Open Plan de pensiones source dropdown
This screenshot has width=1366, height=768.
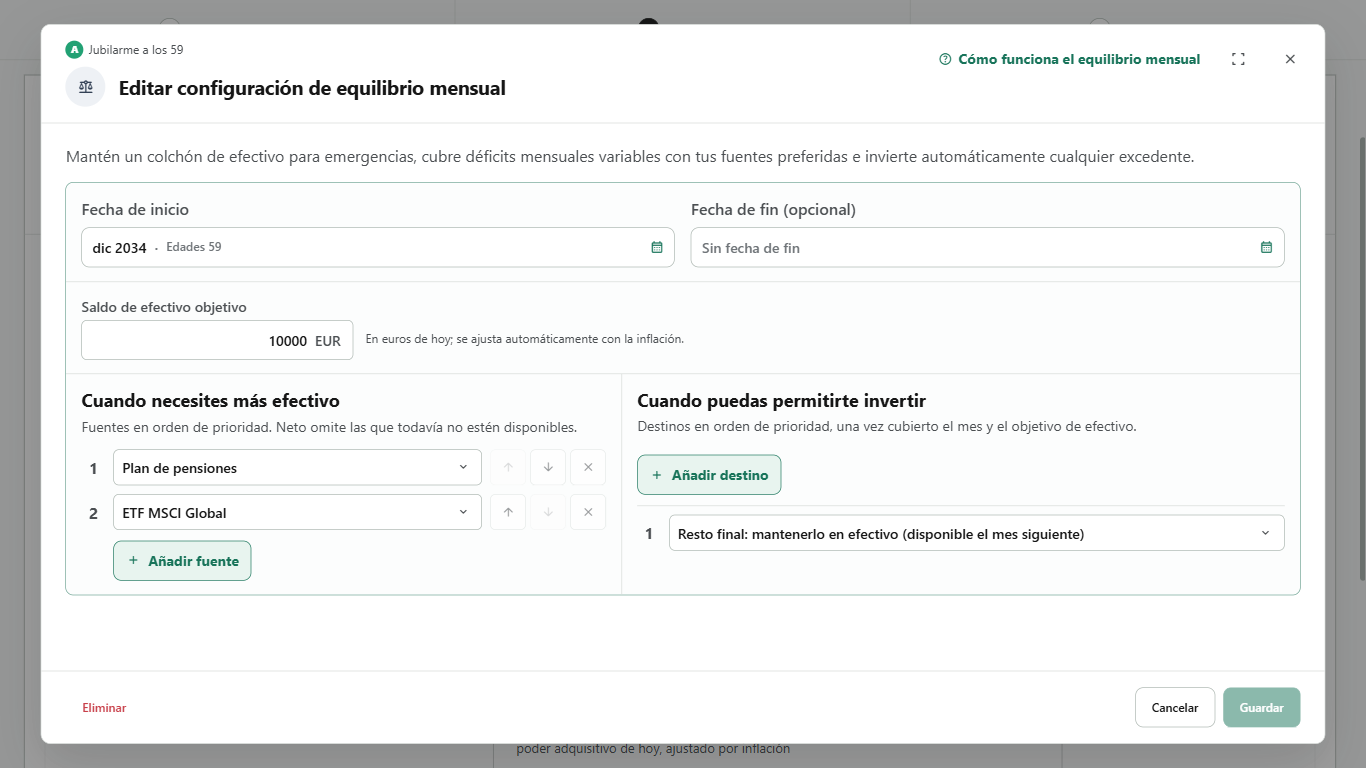tap(297, 468)
